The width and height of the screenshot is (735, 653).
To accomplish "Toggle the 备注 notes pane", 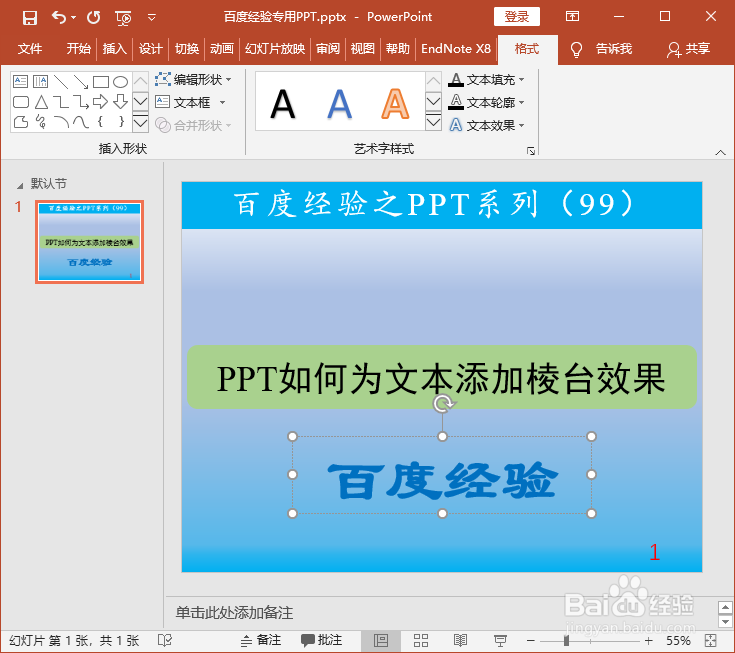I will coord(261,640).
